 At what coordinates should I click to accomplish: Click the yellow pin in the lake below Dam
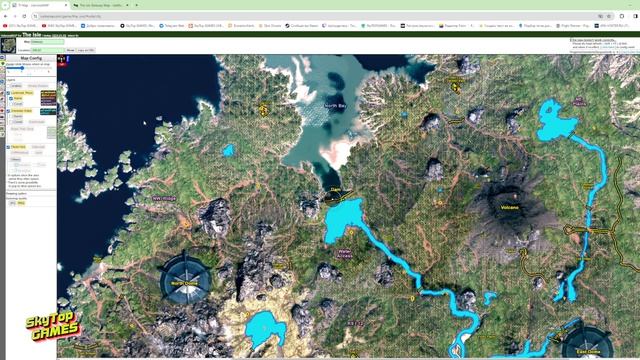[x=351, y=232]
